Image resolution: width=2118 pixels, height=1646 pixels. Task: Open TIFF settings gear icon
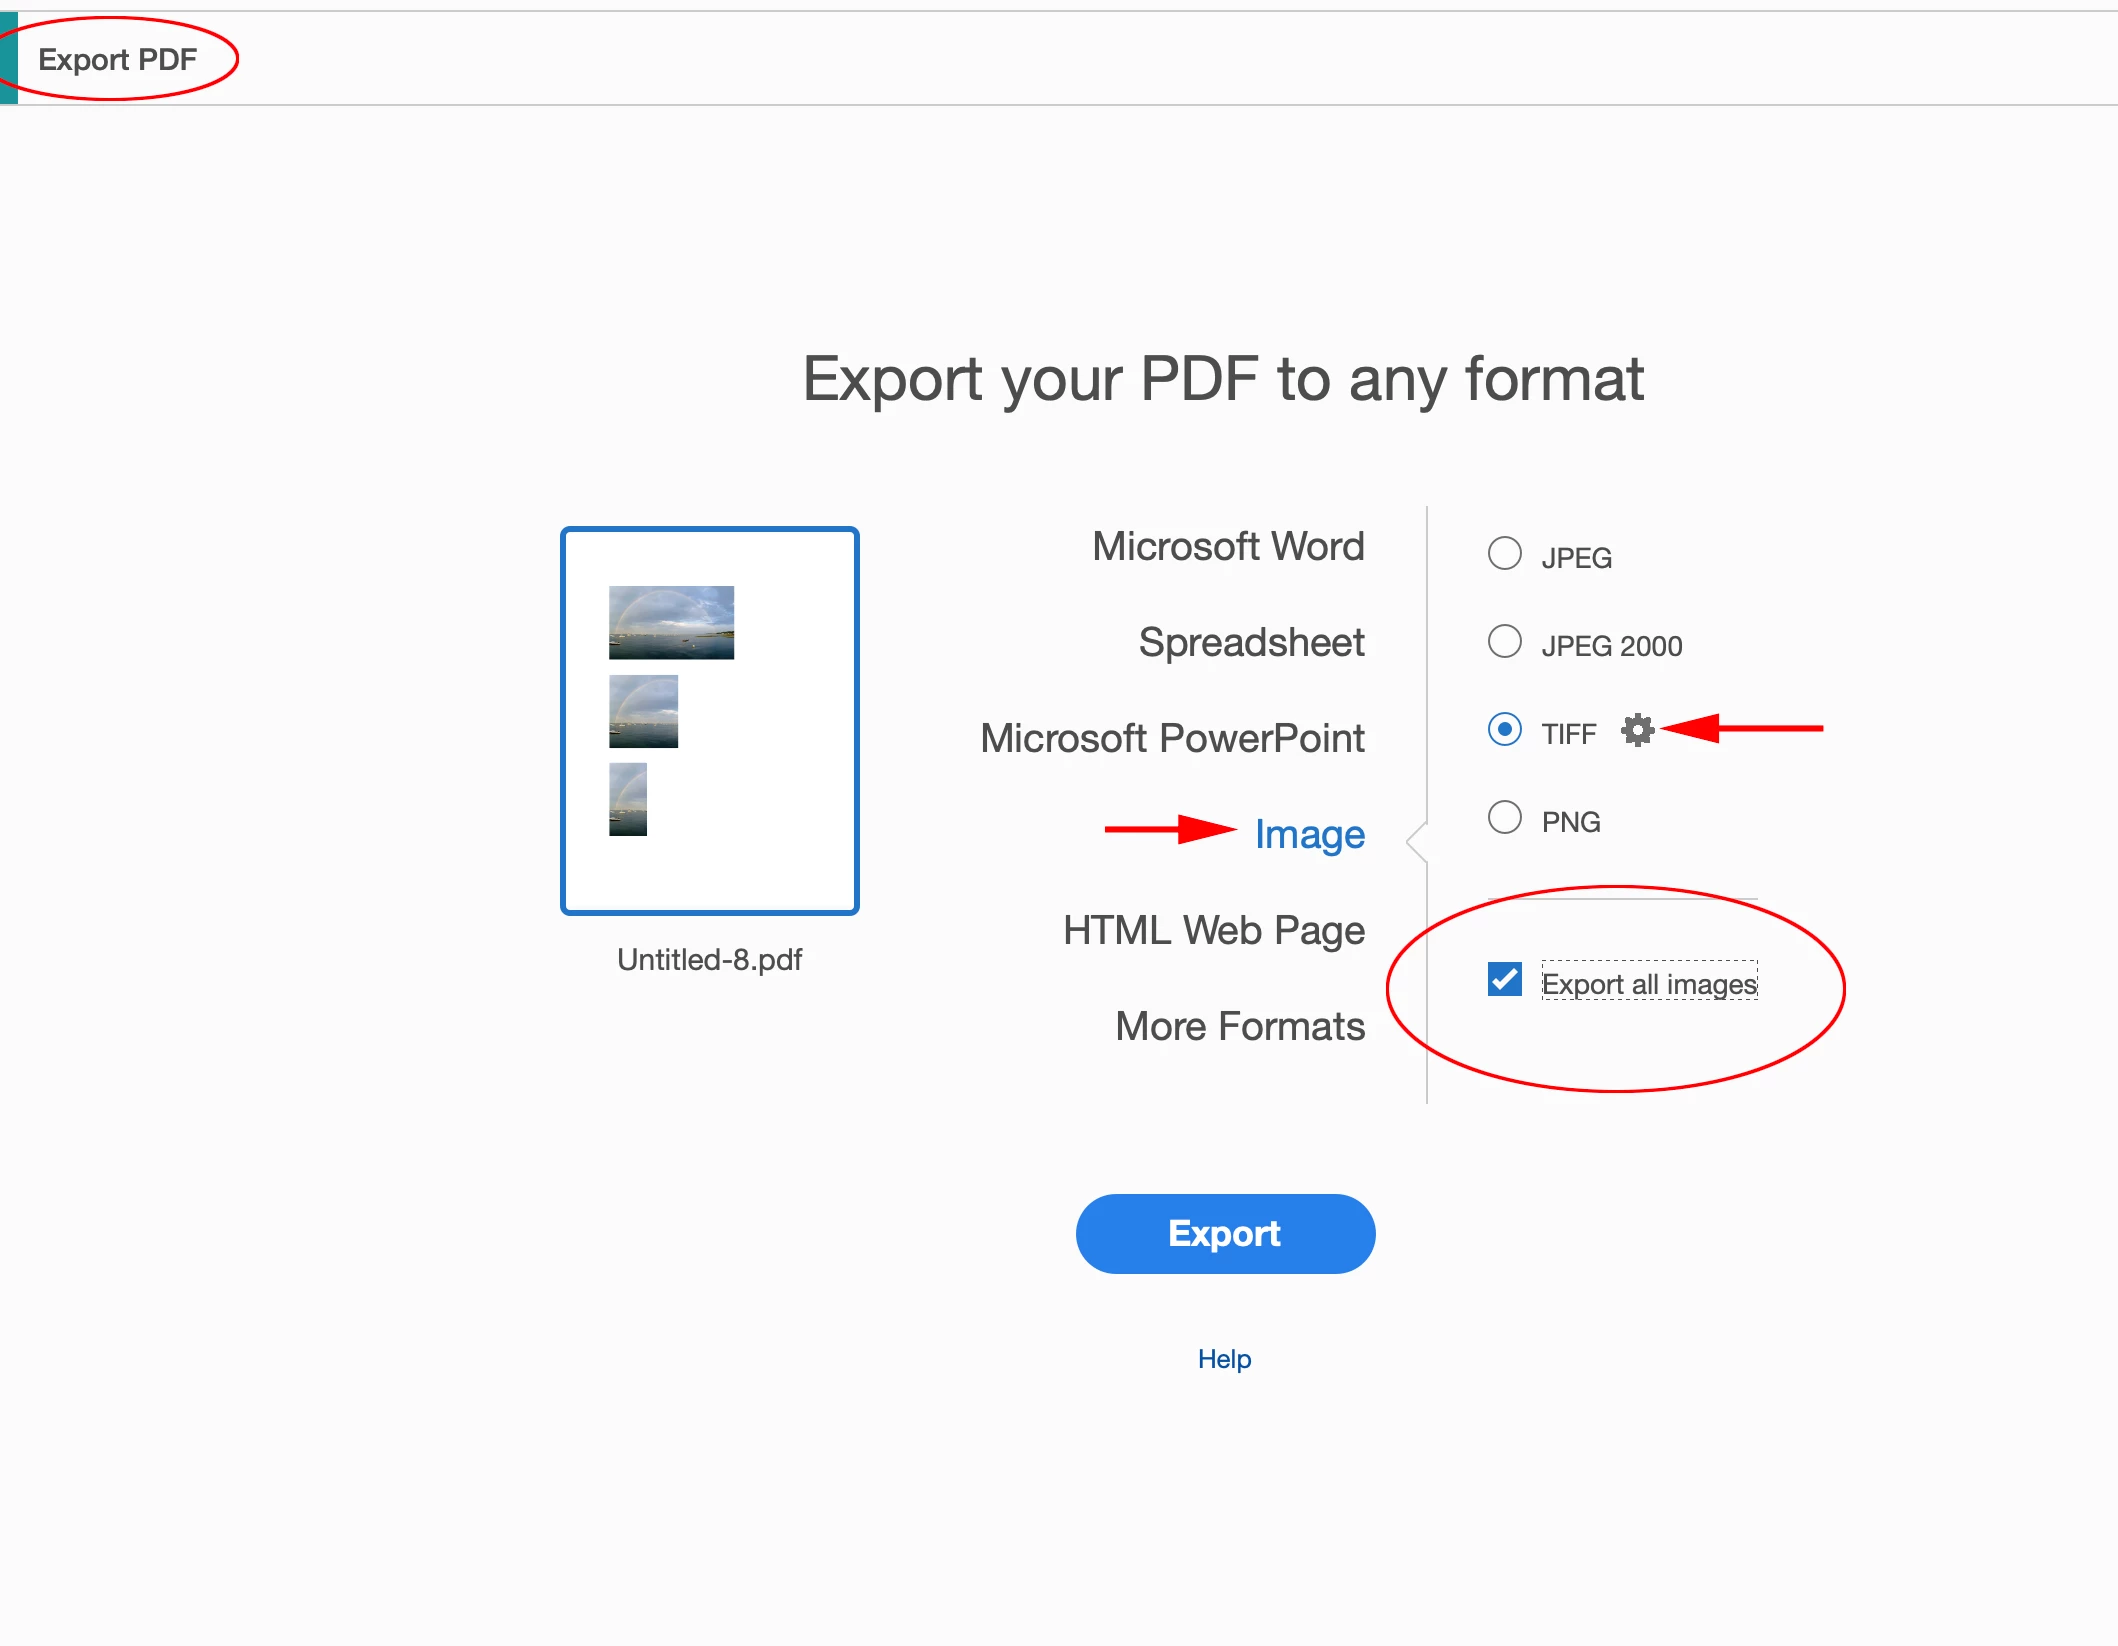click(x=1637, y=730)
